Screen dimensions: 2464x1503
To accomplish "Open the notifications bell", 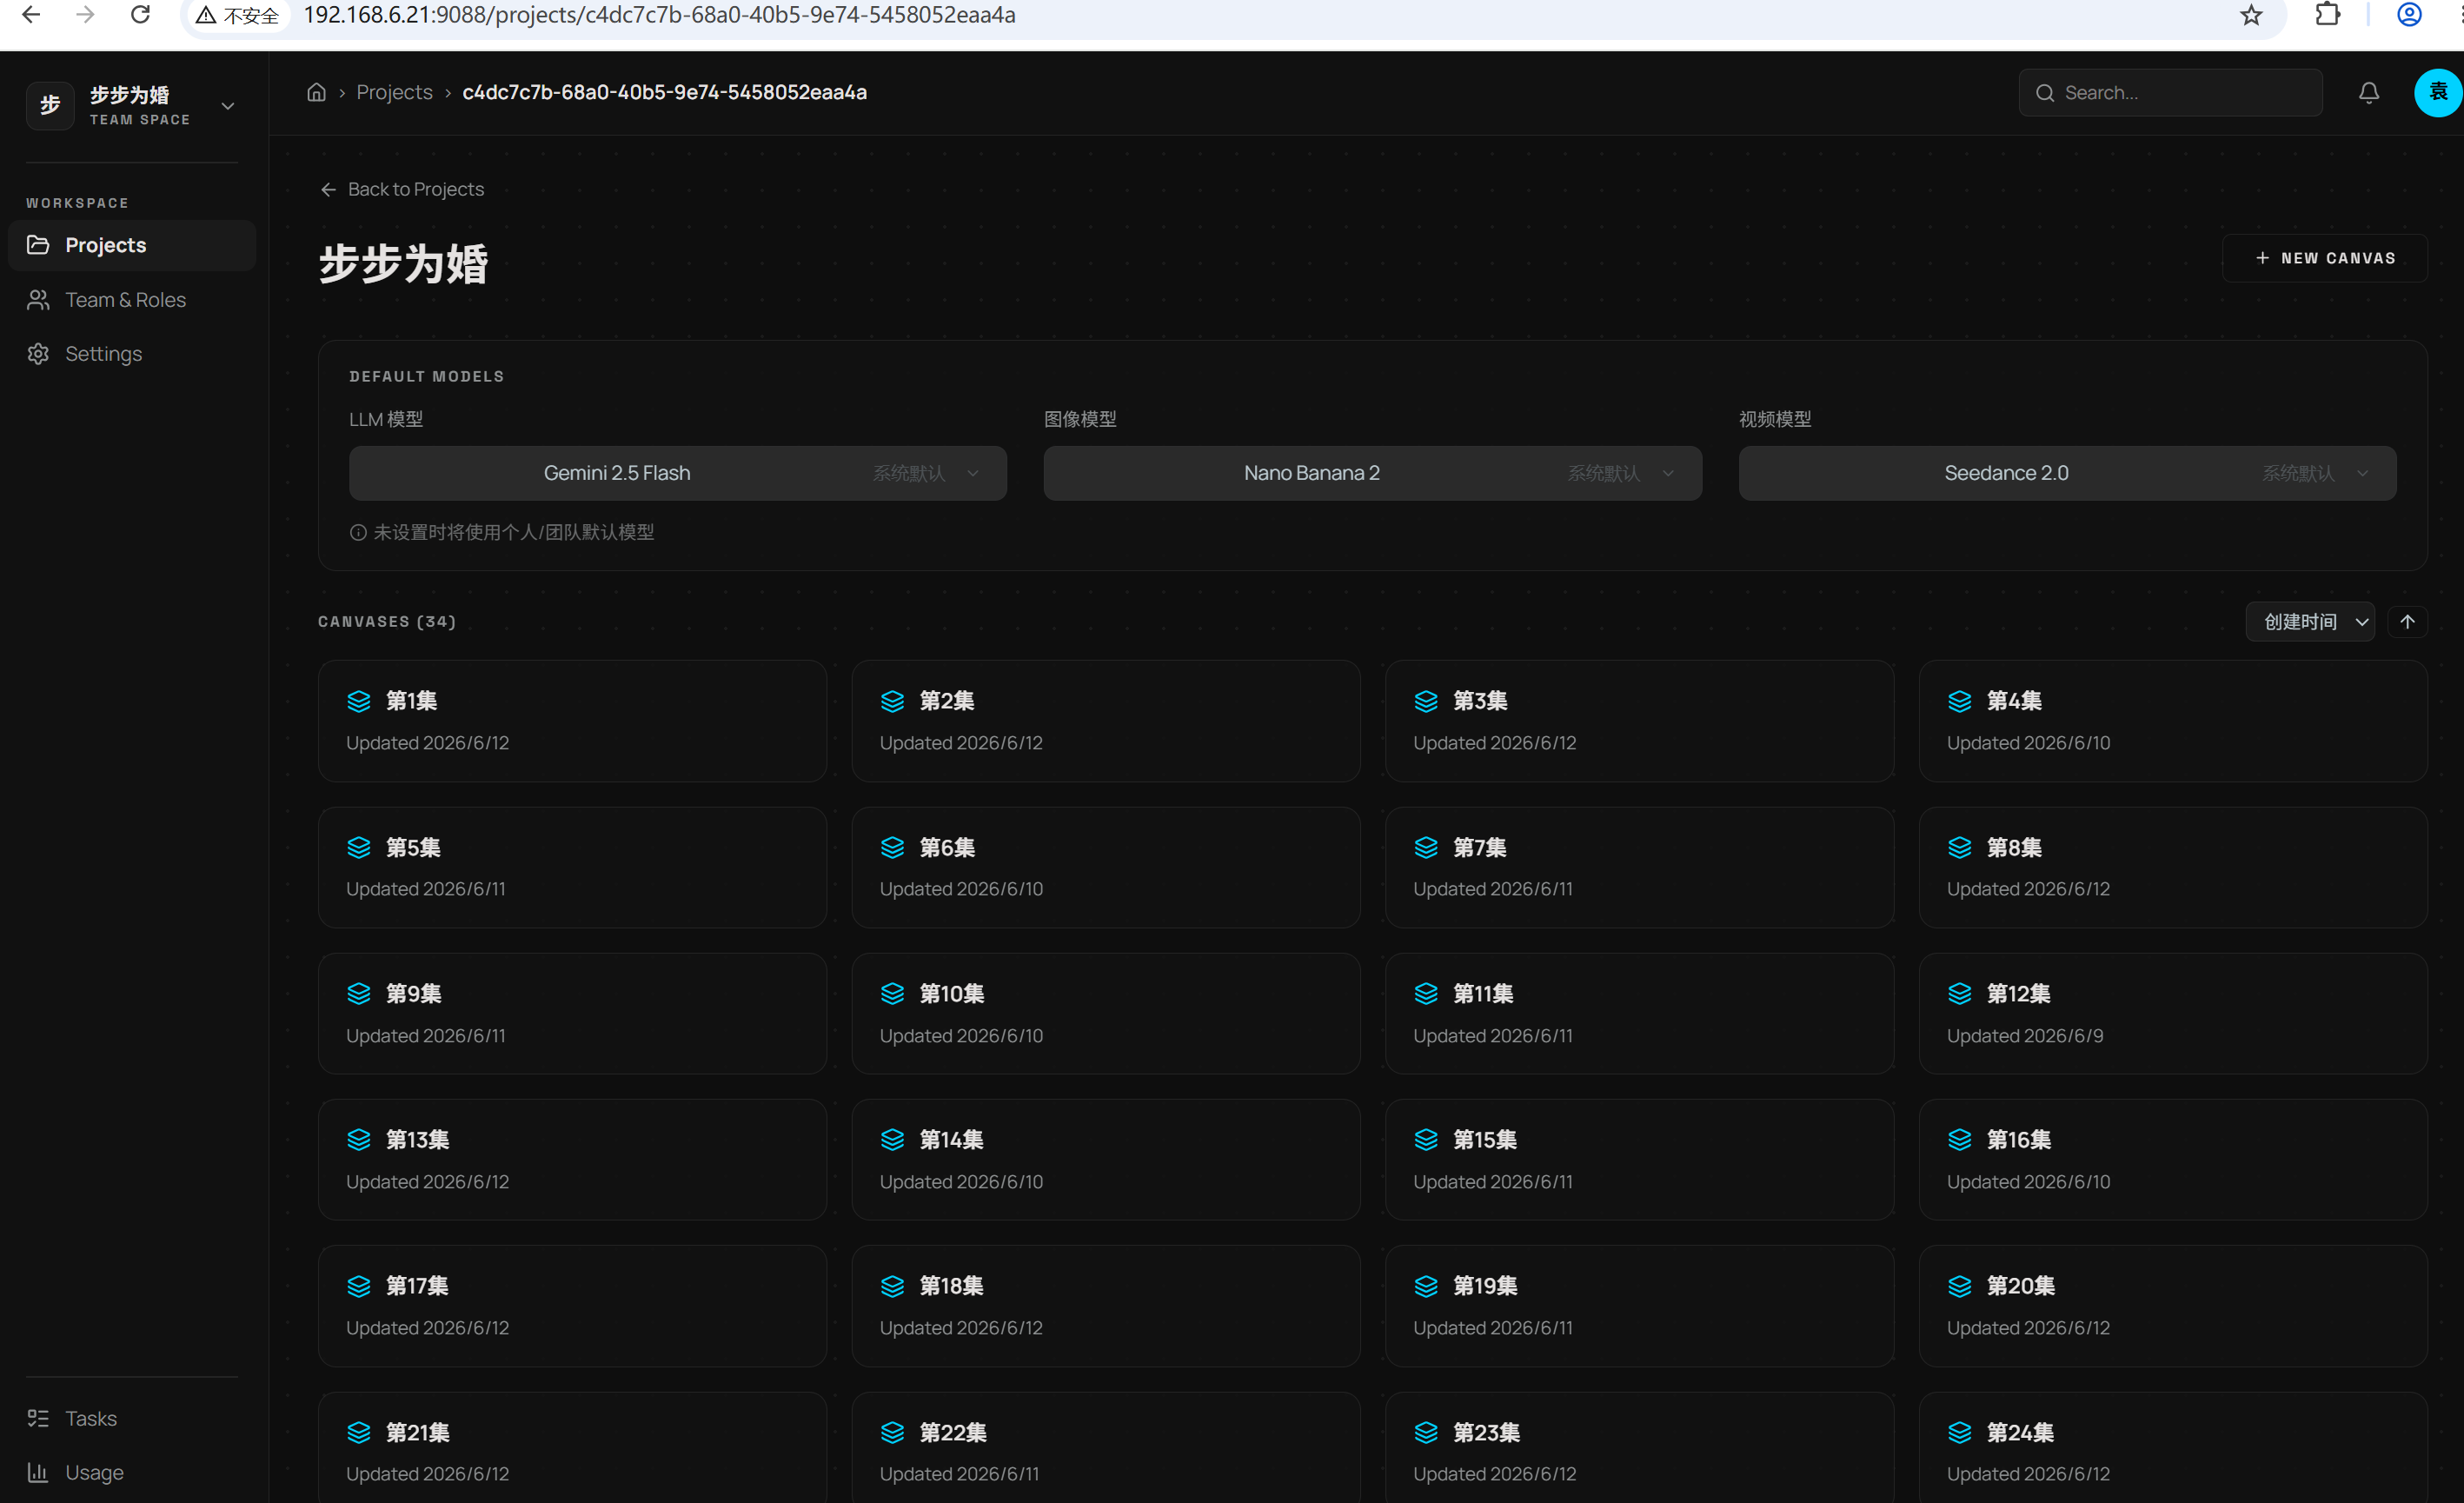I will pyautogui.click(x=2368, y=93).
